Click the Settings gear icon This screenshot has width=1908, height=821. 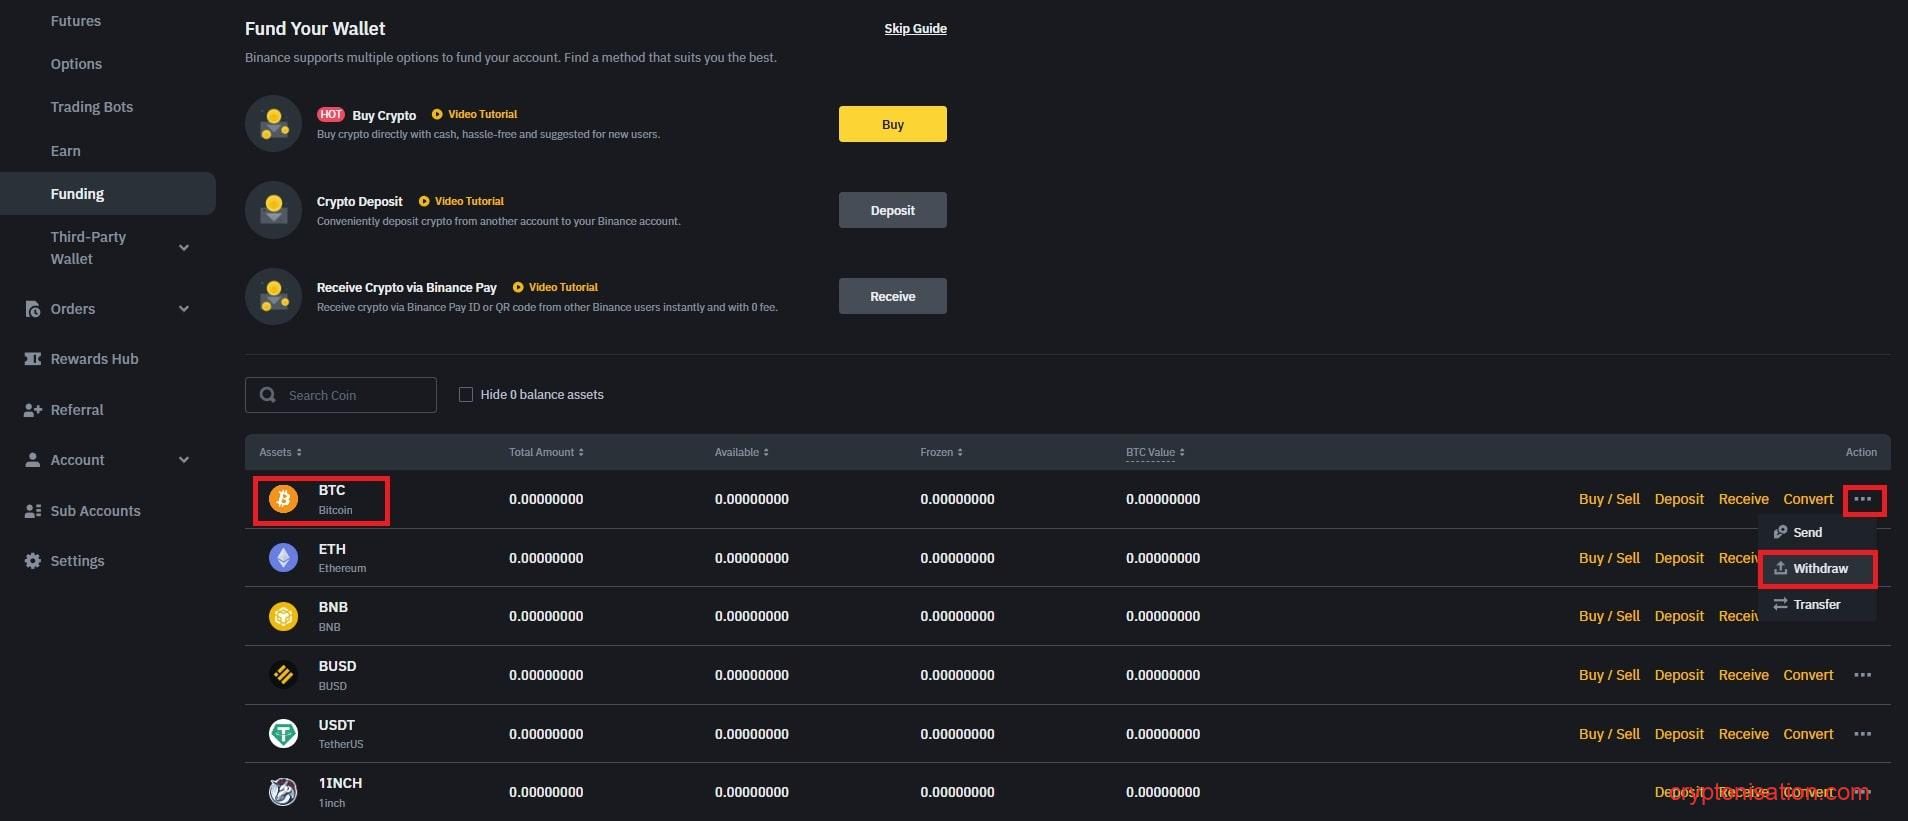click(x=33, y=561)
